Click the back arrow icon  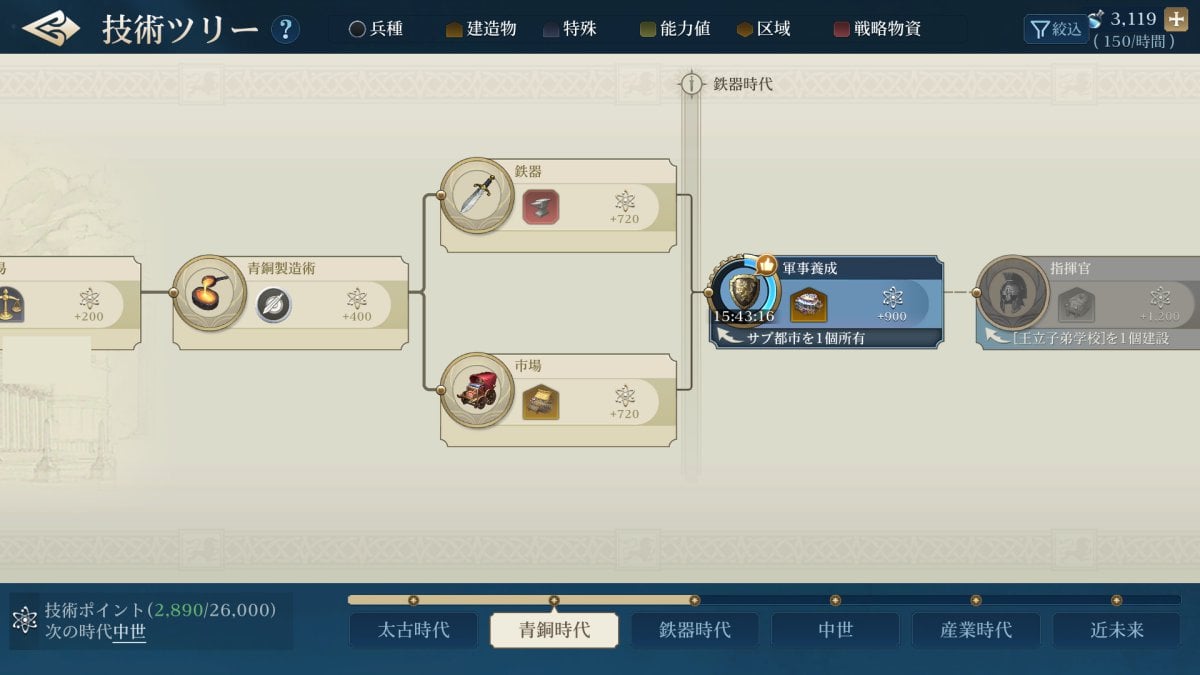pos(50,28)
